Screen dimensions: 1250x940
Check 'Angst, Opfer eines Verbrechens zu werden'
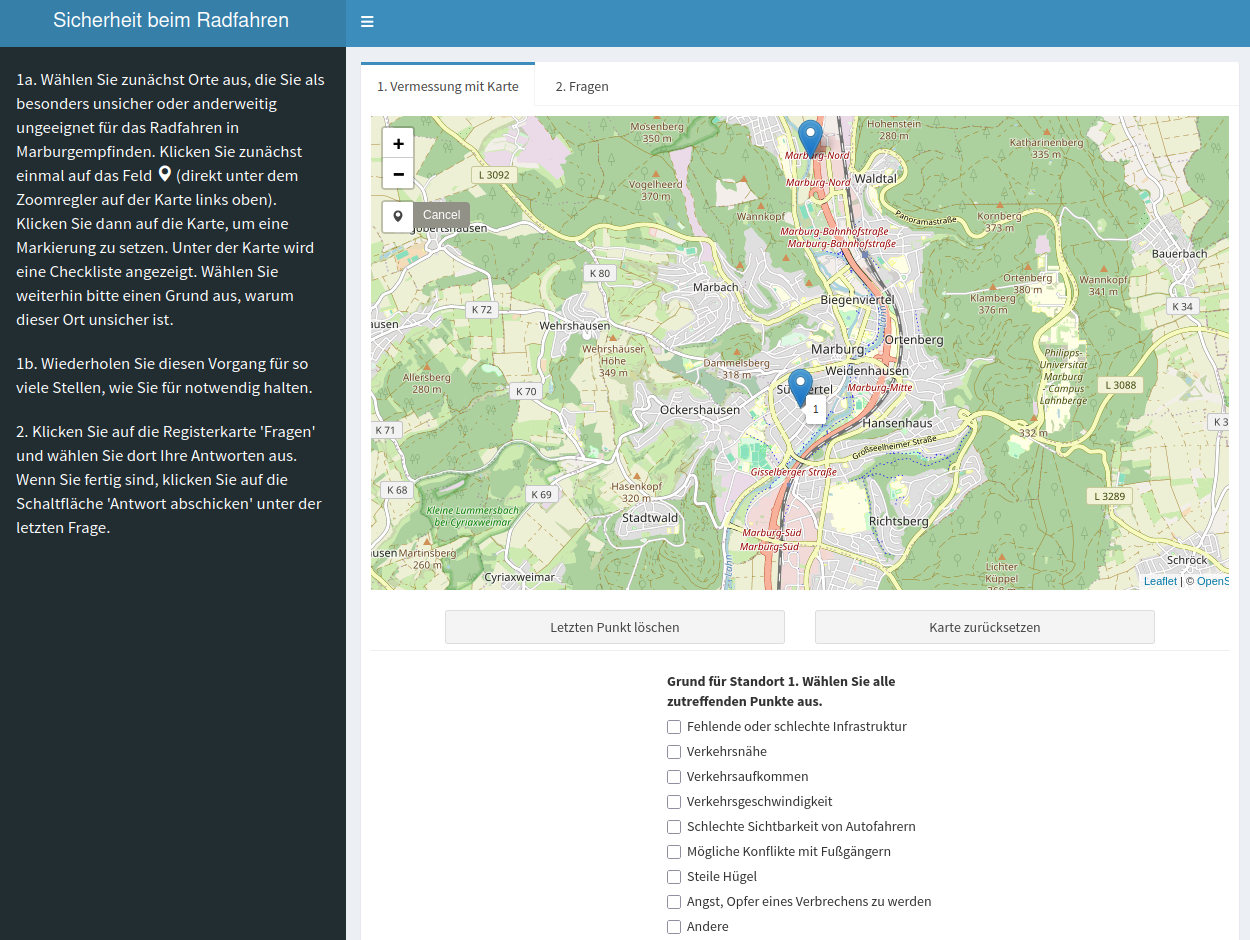coord(674,902)
